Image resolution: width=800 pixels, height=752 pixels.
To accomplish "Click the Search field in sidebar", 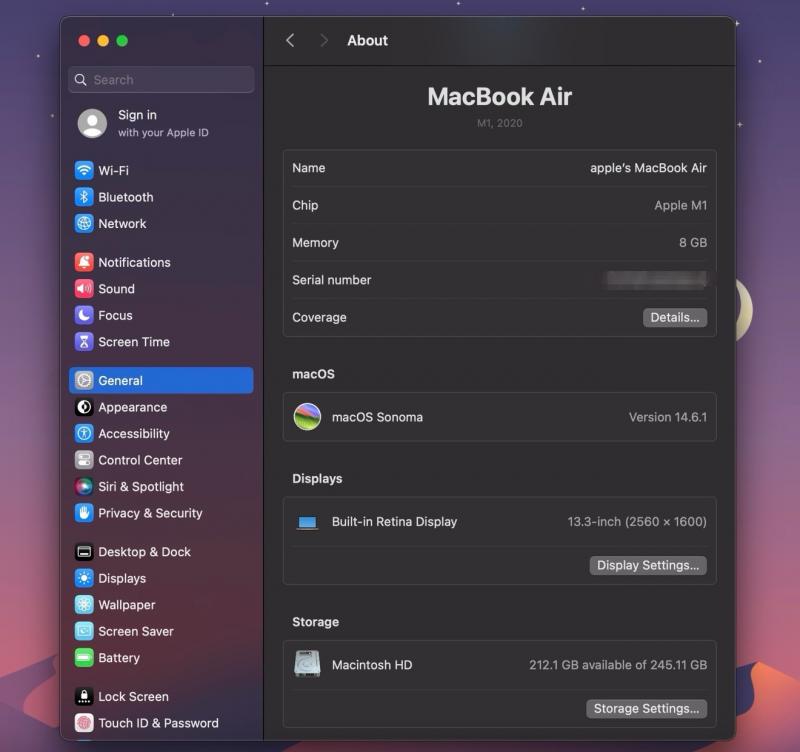I will point(161,80).
